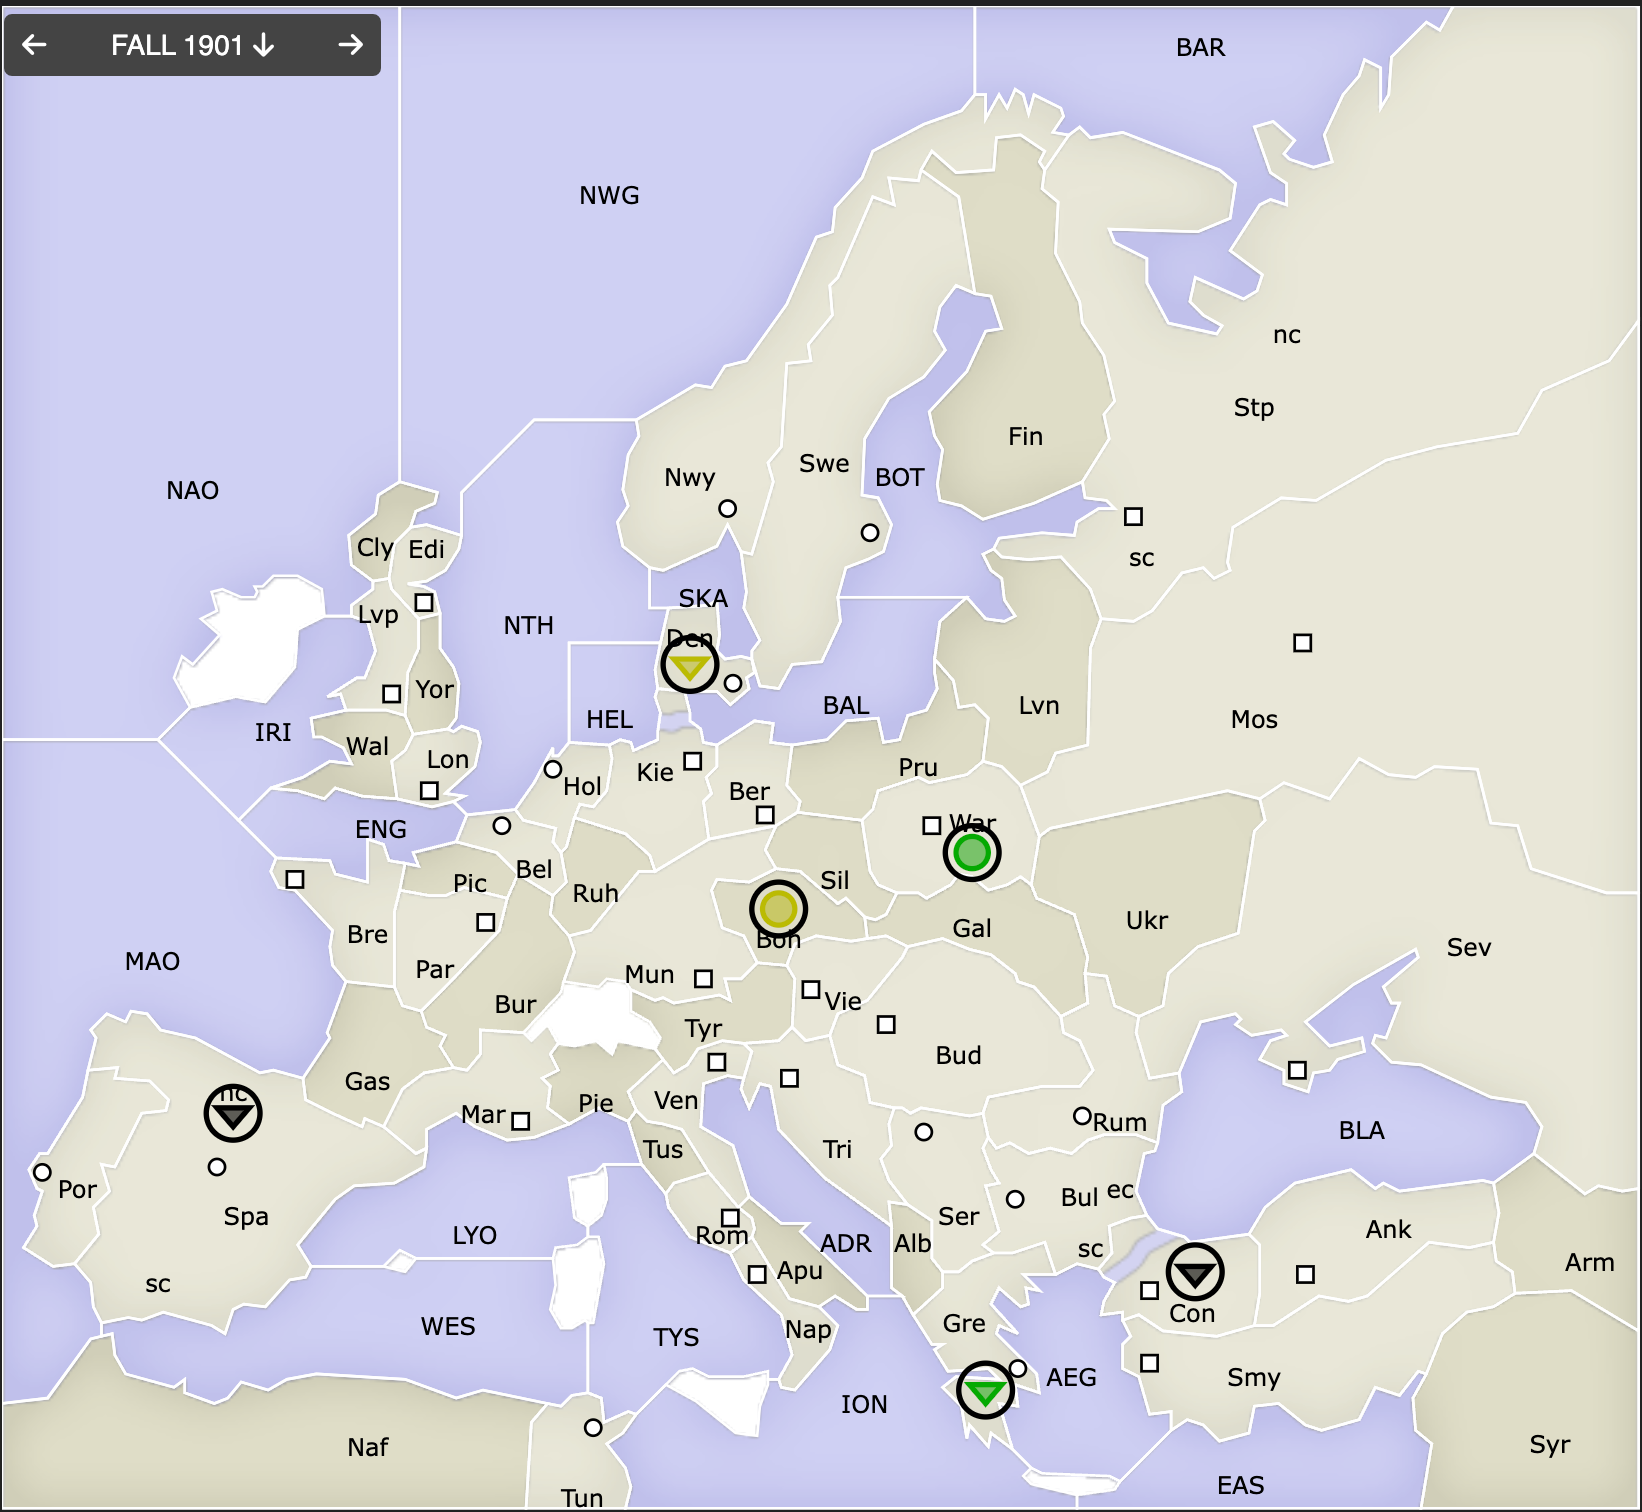Click the Ukr territory label
This screenshot has height=1512, width=1642.
[x=1146, y=921]
